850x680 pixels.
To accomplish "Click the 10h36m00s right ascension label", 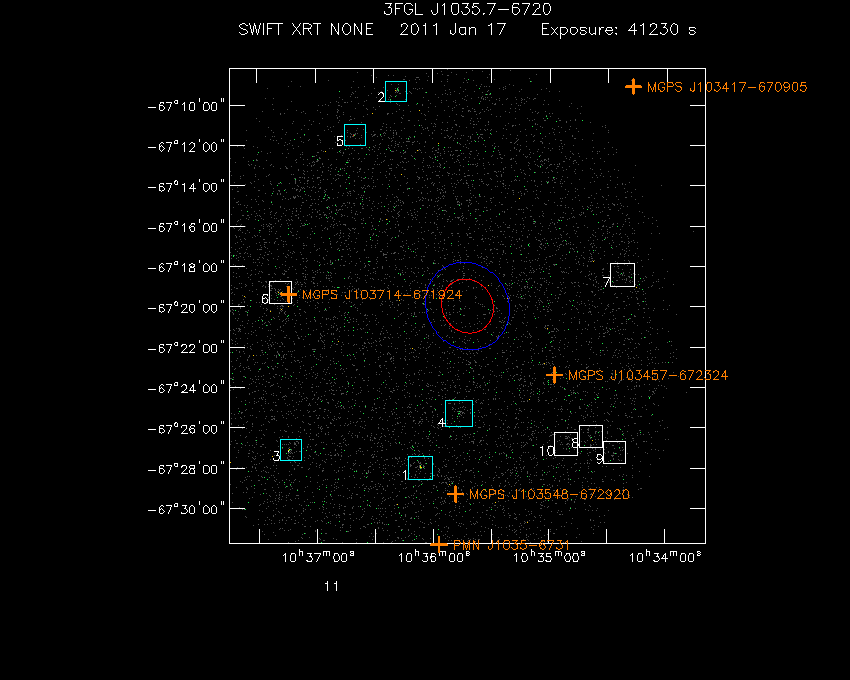I will coord(434,557).
